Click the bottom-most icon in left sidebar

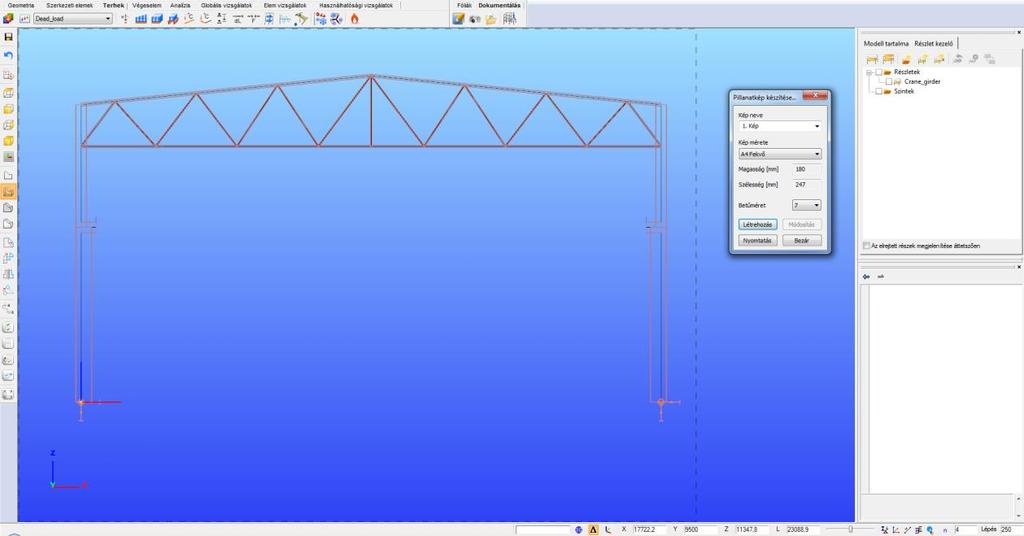(x=8, y=394)
